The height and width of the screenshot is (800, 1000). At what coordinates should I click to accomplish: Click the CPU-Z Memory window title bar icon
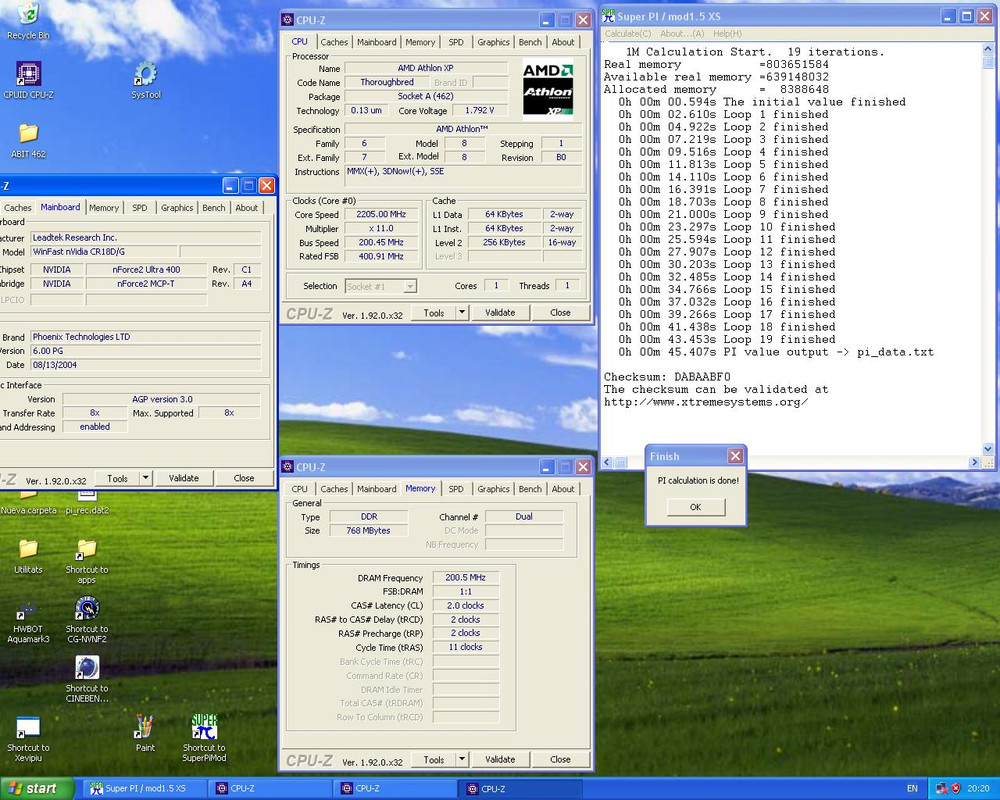288,466
